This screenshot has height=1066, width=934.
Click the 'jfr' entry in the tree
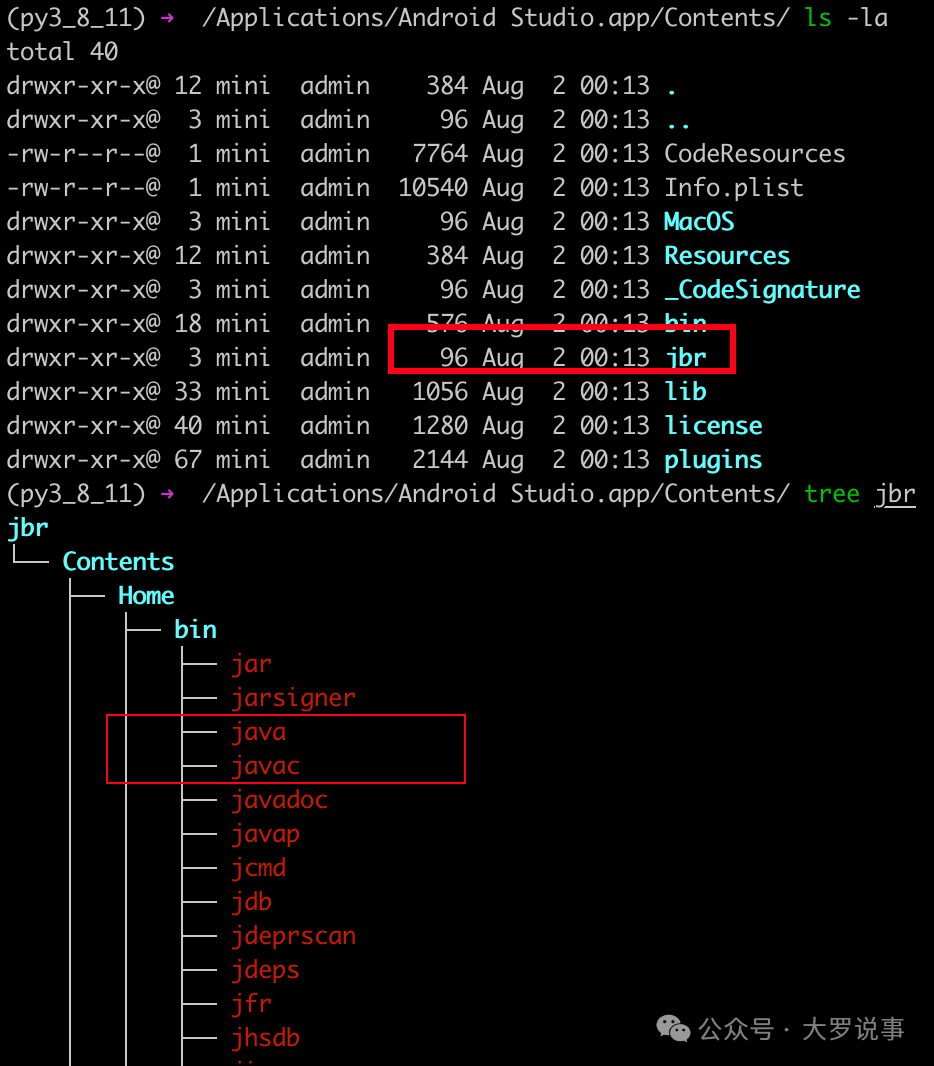pyautogui.click(x=251, y=1004)
